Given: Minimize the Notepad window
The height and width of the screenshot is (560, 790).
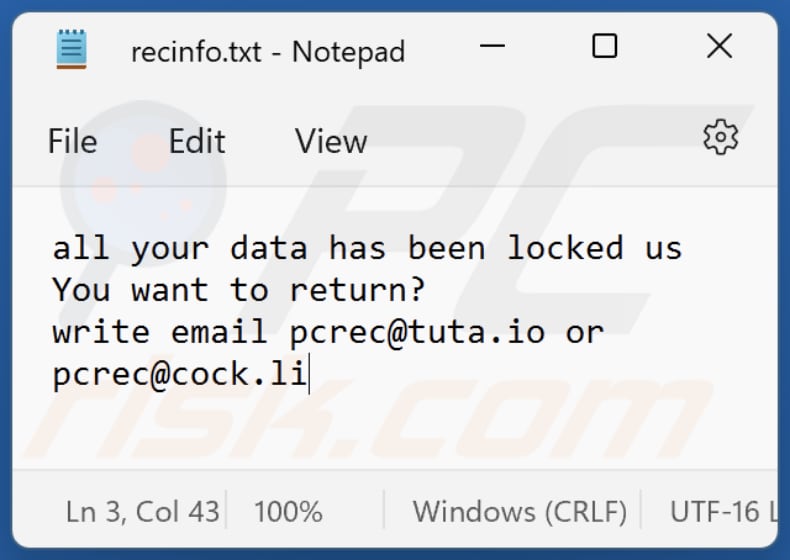Looking at the screenshot, I should click(491, 47).
